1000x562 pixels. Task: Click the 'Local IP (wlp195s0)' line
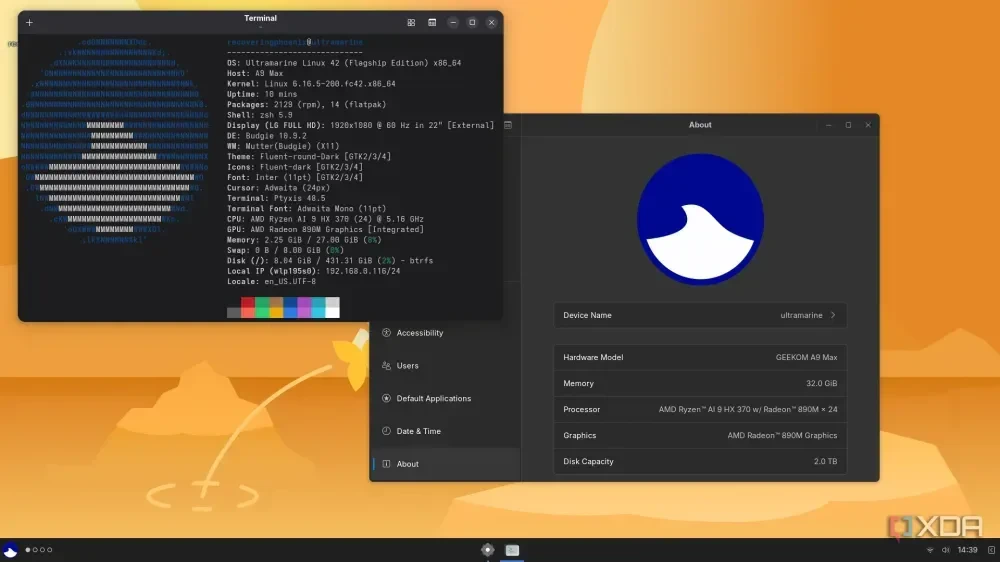pyautogui.click(x=314, y=271)
